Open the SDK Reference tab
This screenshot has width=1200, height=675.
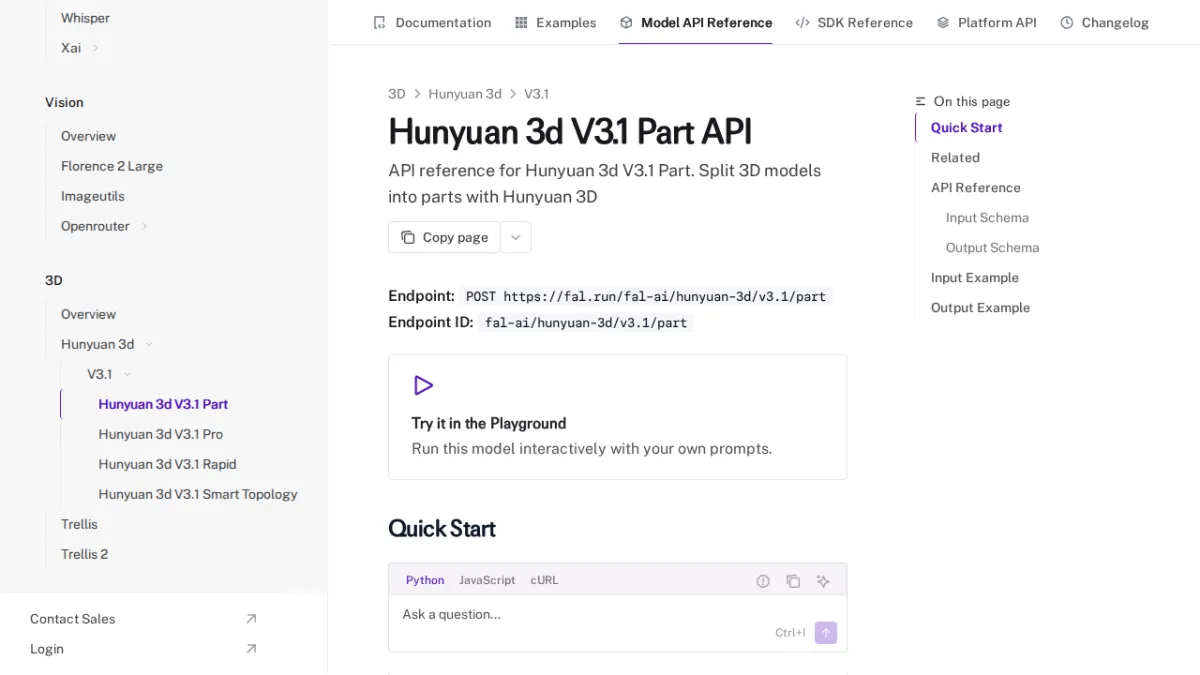(854, 22)
